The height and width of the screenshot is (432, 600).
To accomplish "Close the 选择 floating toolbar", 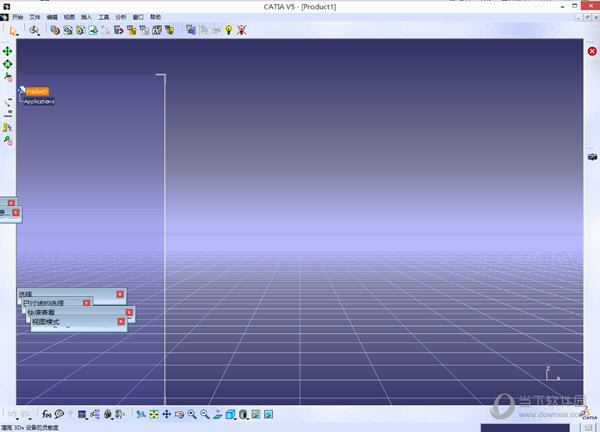I will pos(120,294).
